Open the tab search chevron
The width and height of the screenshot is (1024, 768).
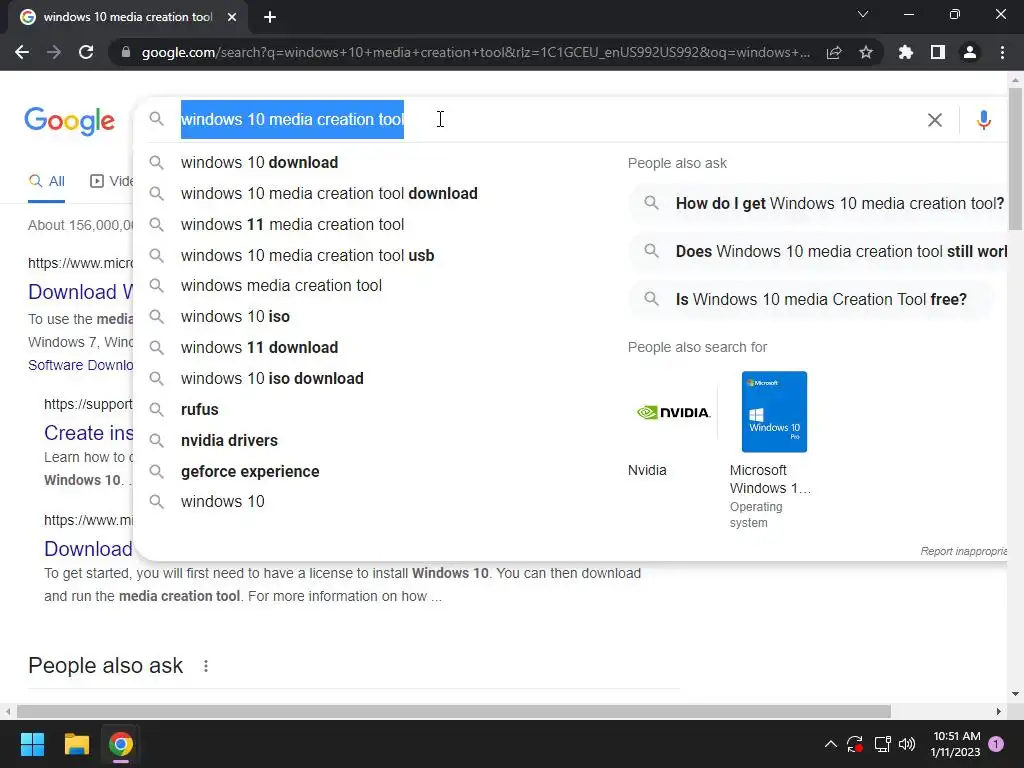click(x=863, y=14)
